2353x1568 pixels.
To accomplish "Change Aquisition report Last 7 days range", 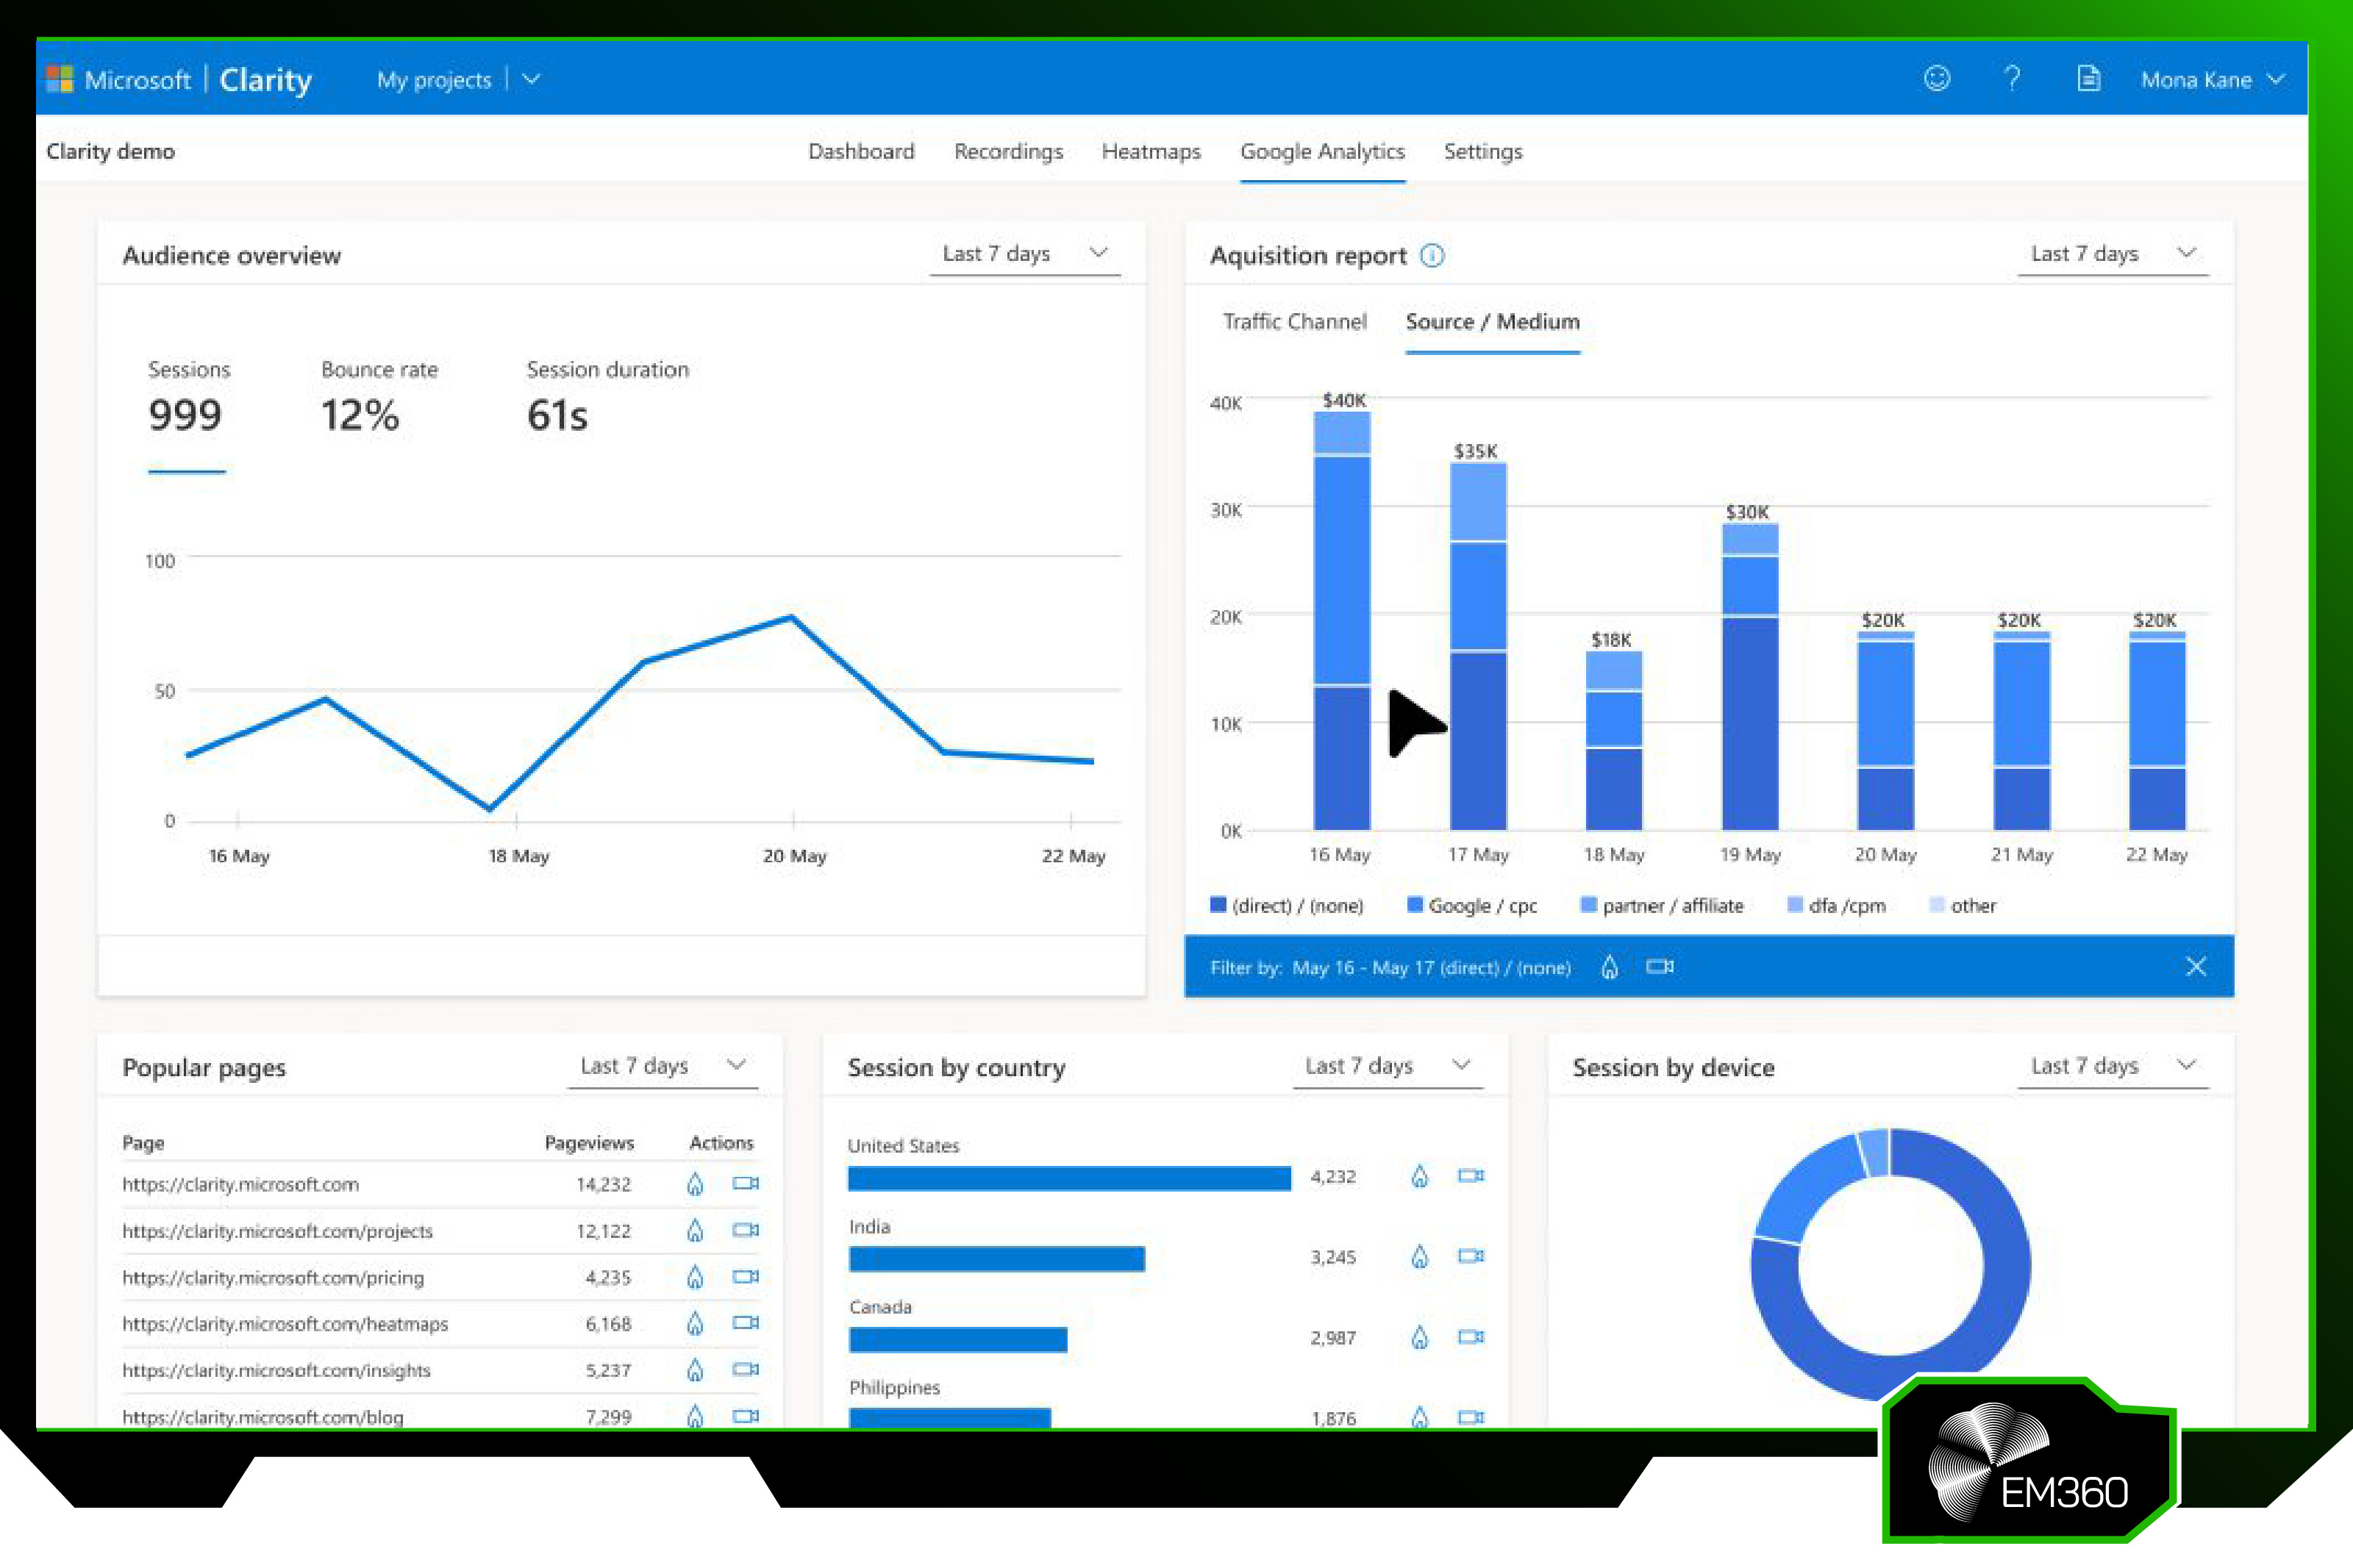I will coord(2113,254).
